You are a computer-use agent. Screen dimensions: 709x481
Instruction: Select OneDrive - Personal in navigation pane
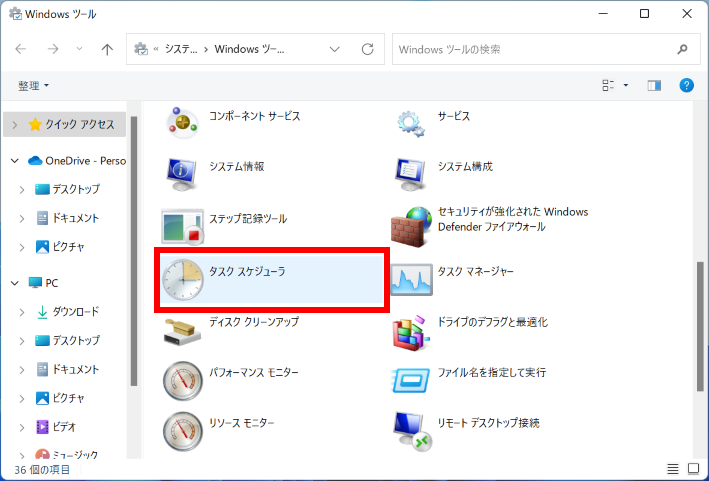tap(77, 160)
